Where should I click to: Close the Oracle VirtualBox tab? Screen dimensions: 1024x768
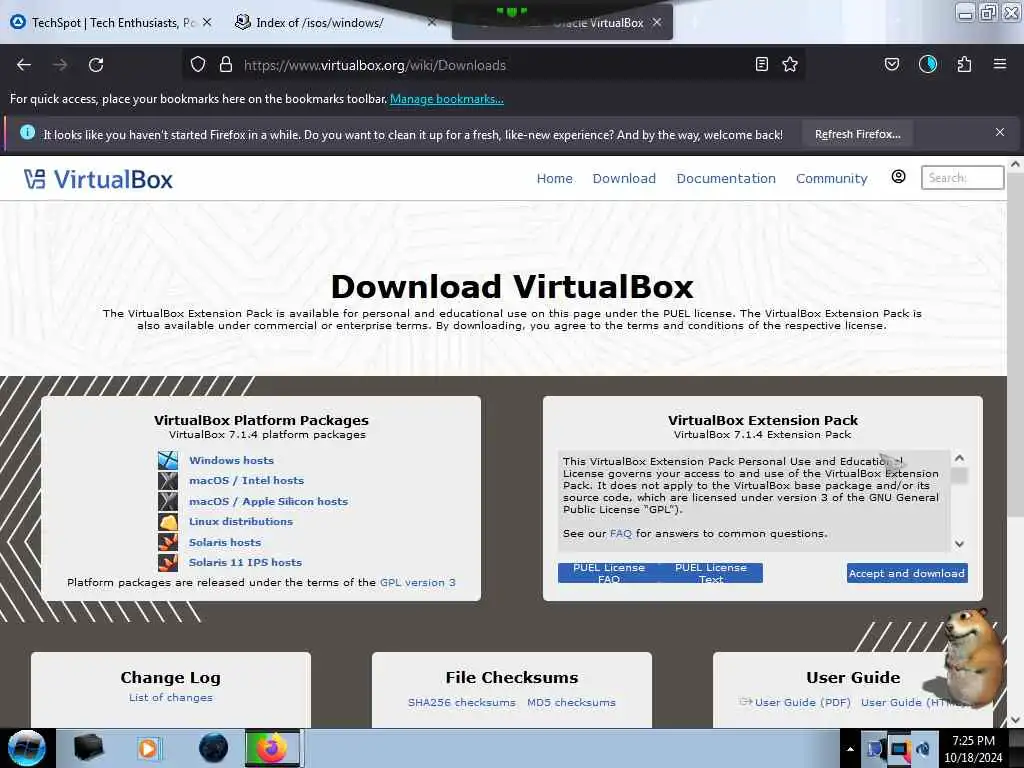point(657,22)
